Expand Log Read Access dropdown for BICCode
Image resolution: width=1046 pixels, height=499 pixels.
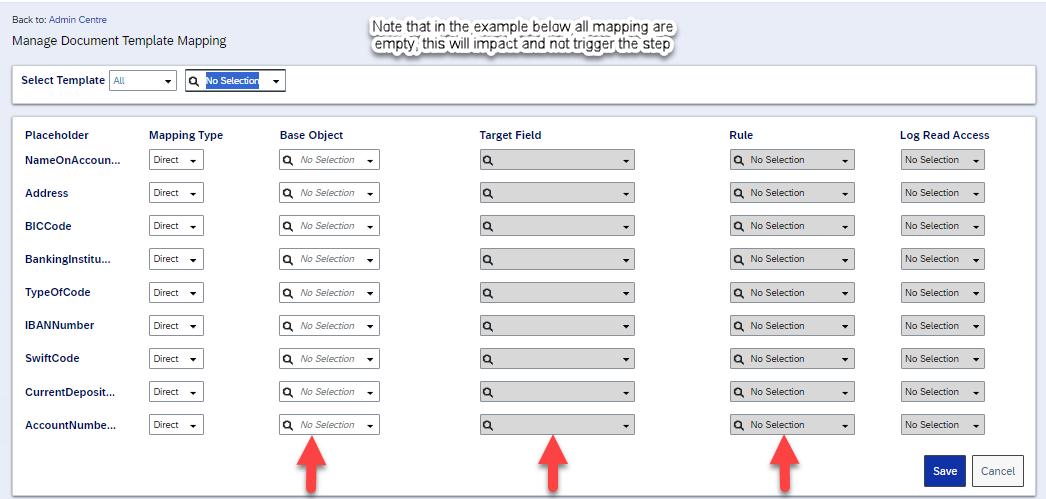[x=943, y=226]
